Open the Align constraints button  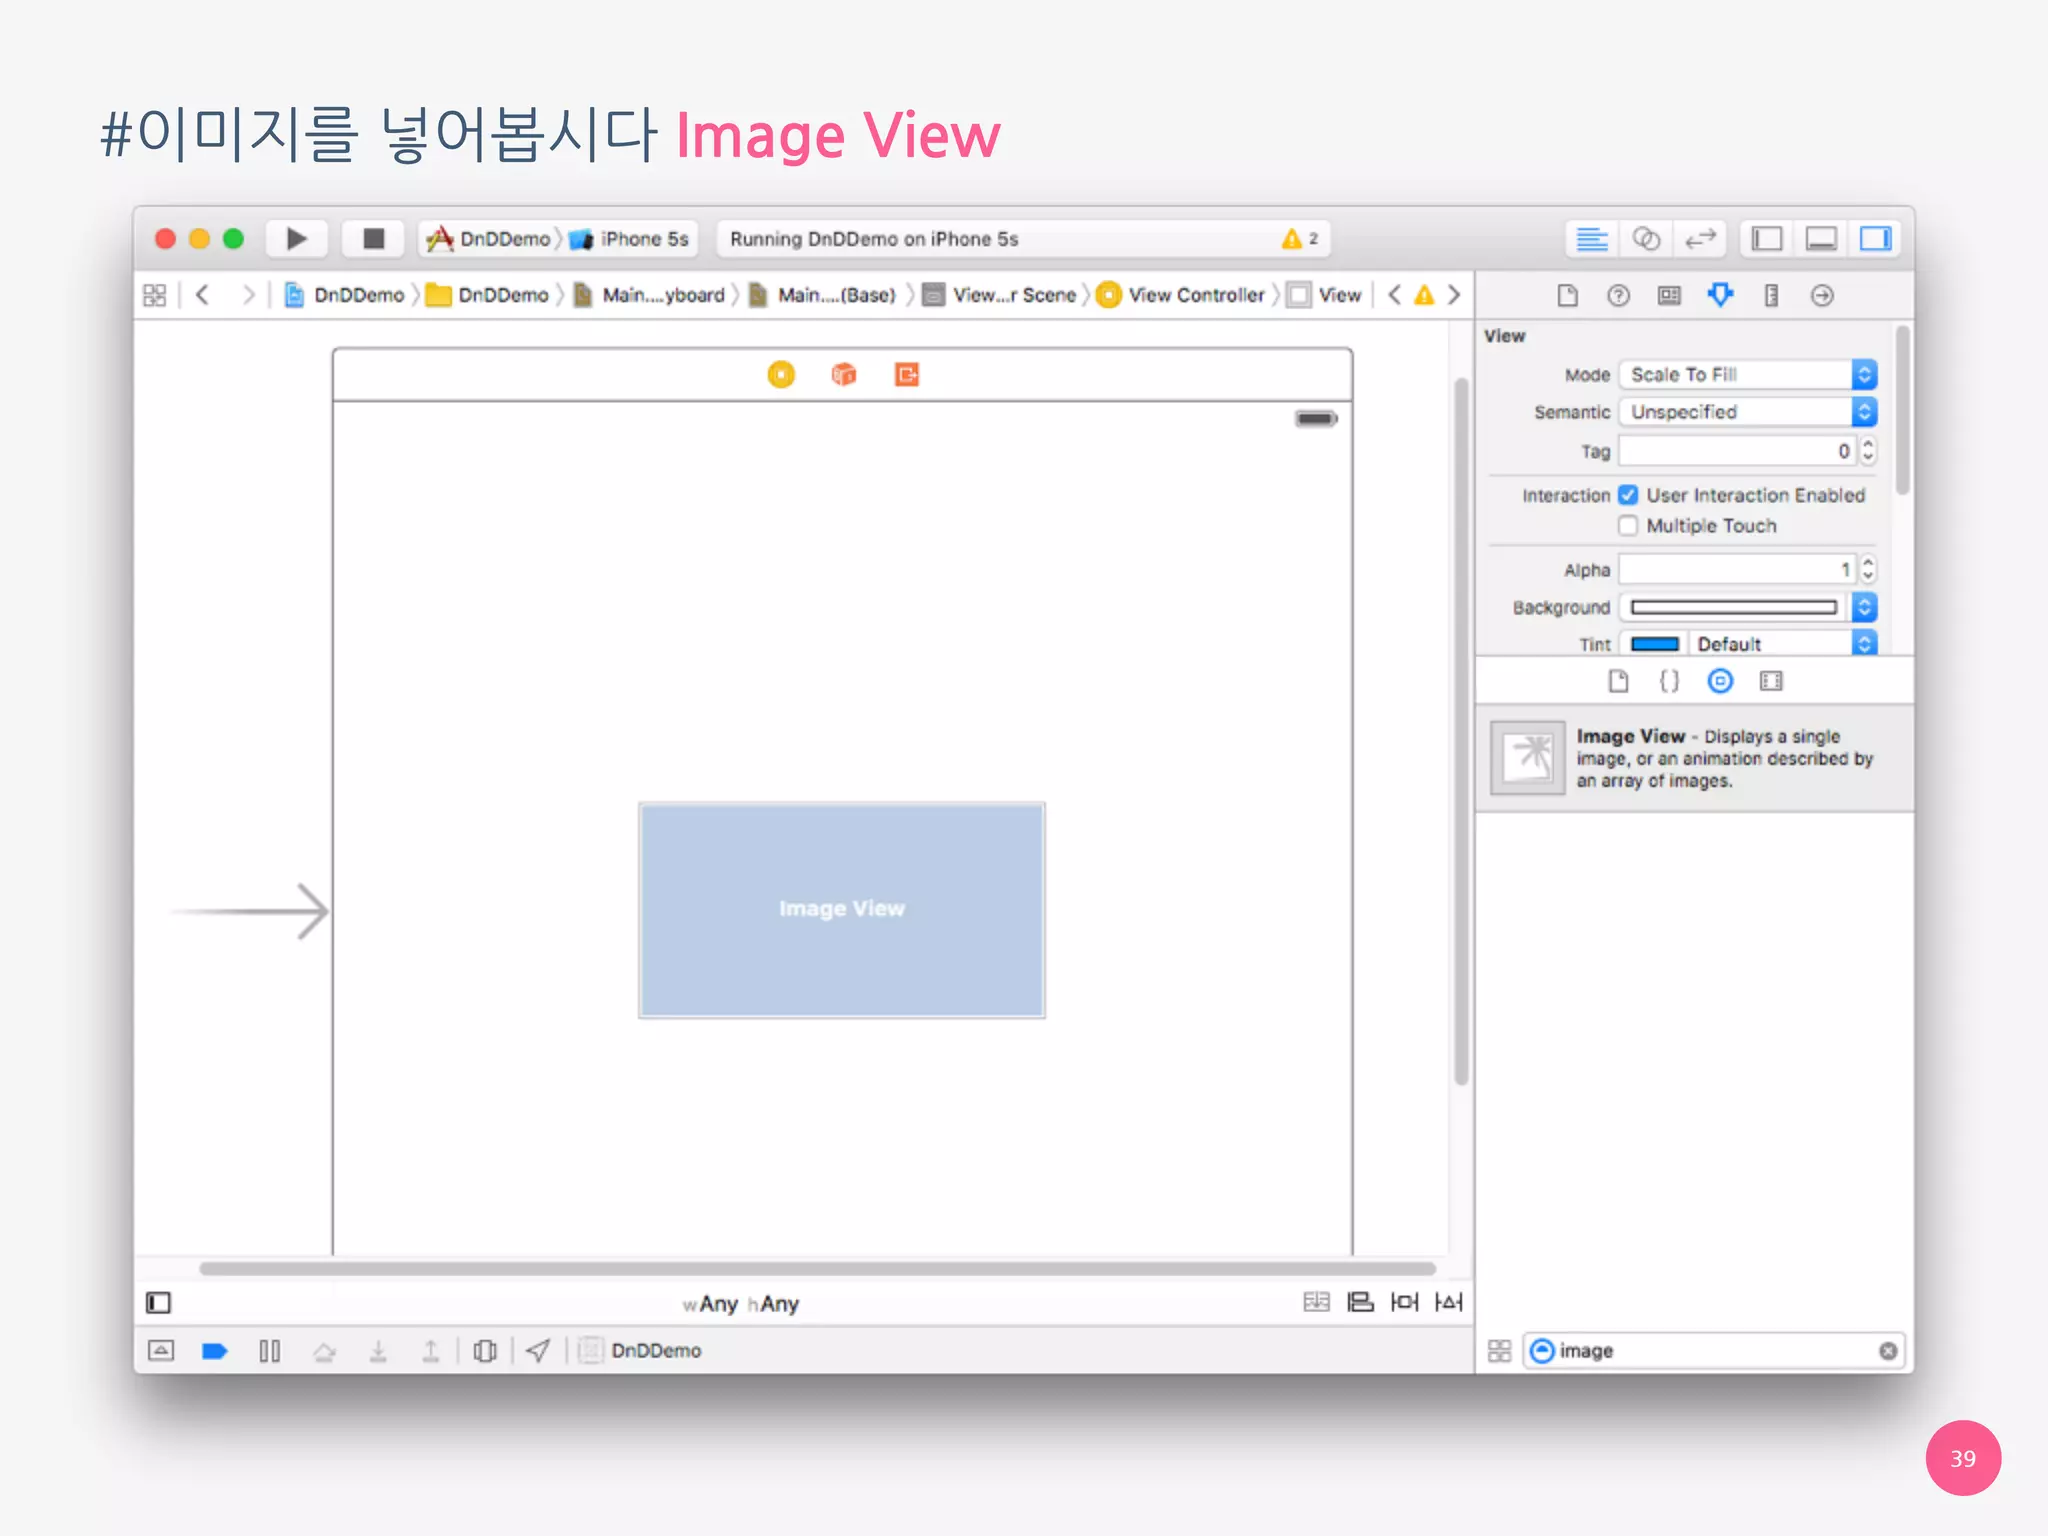tap(1360, 1302)
